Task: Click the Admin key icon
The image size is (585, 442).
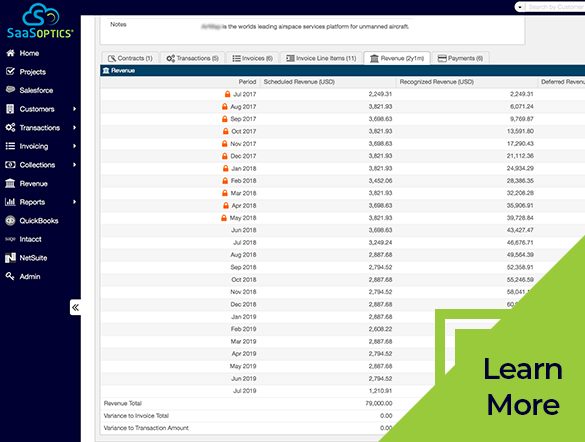Action: tap(10, 276)
